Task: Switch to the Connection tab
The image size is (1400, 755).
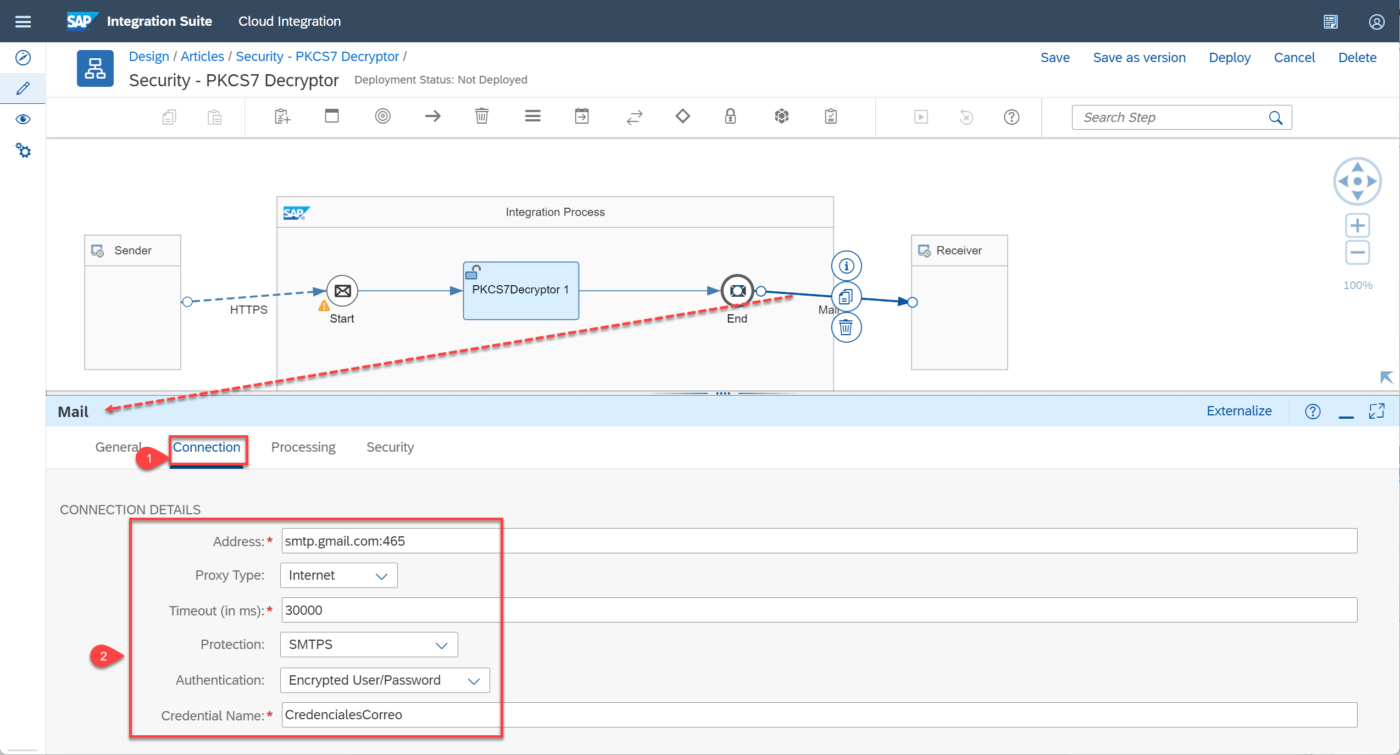Action: pyautogui.click(x=207, y=447)
